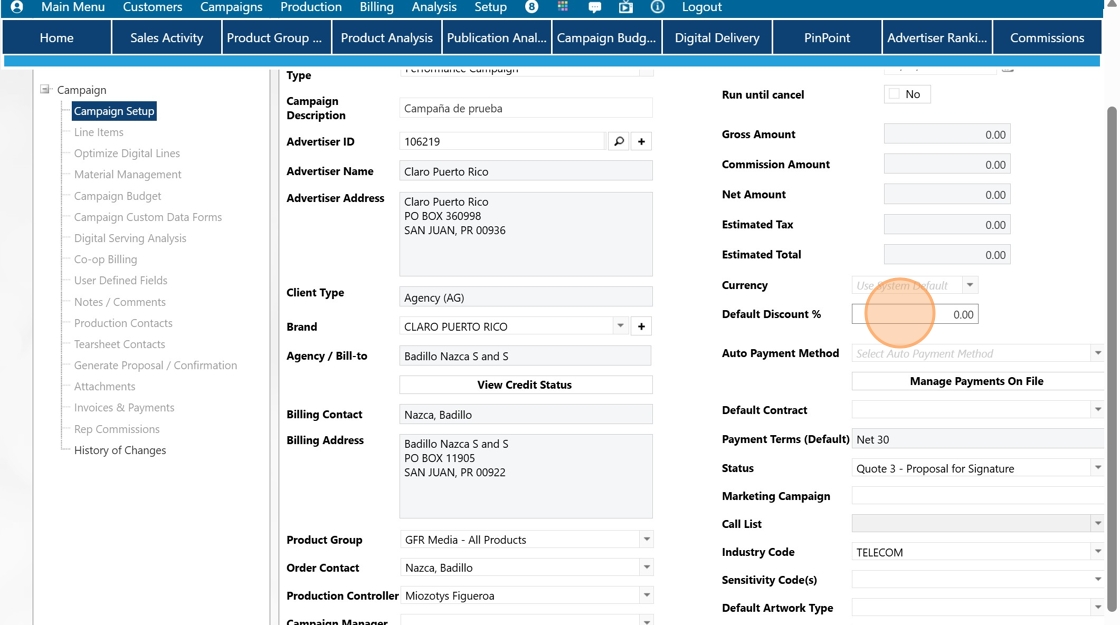Open Notes / Comments in the sidebar
This screenshot has width=1120, height=625.
click(x=120, y=302)
